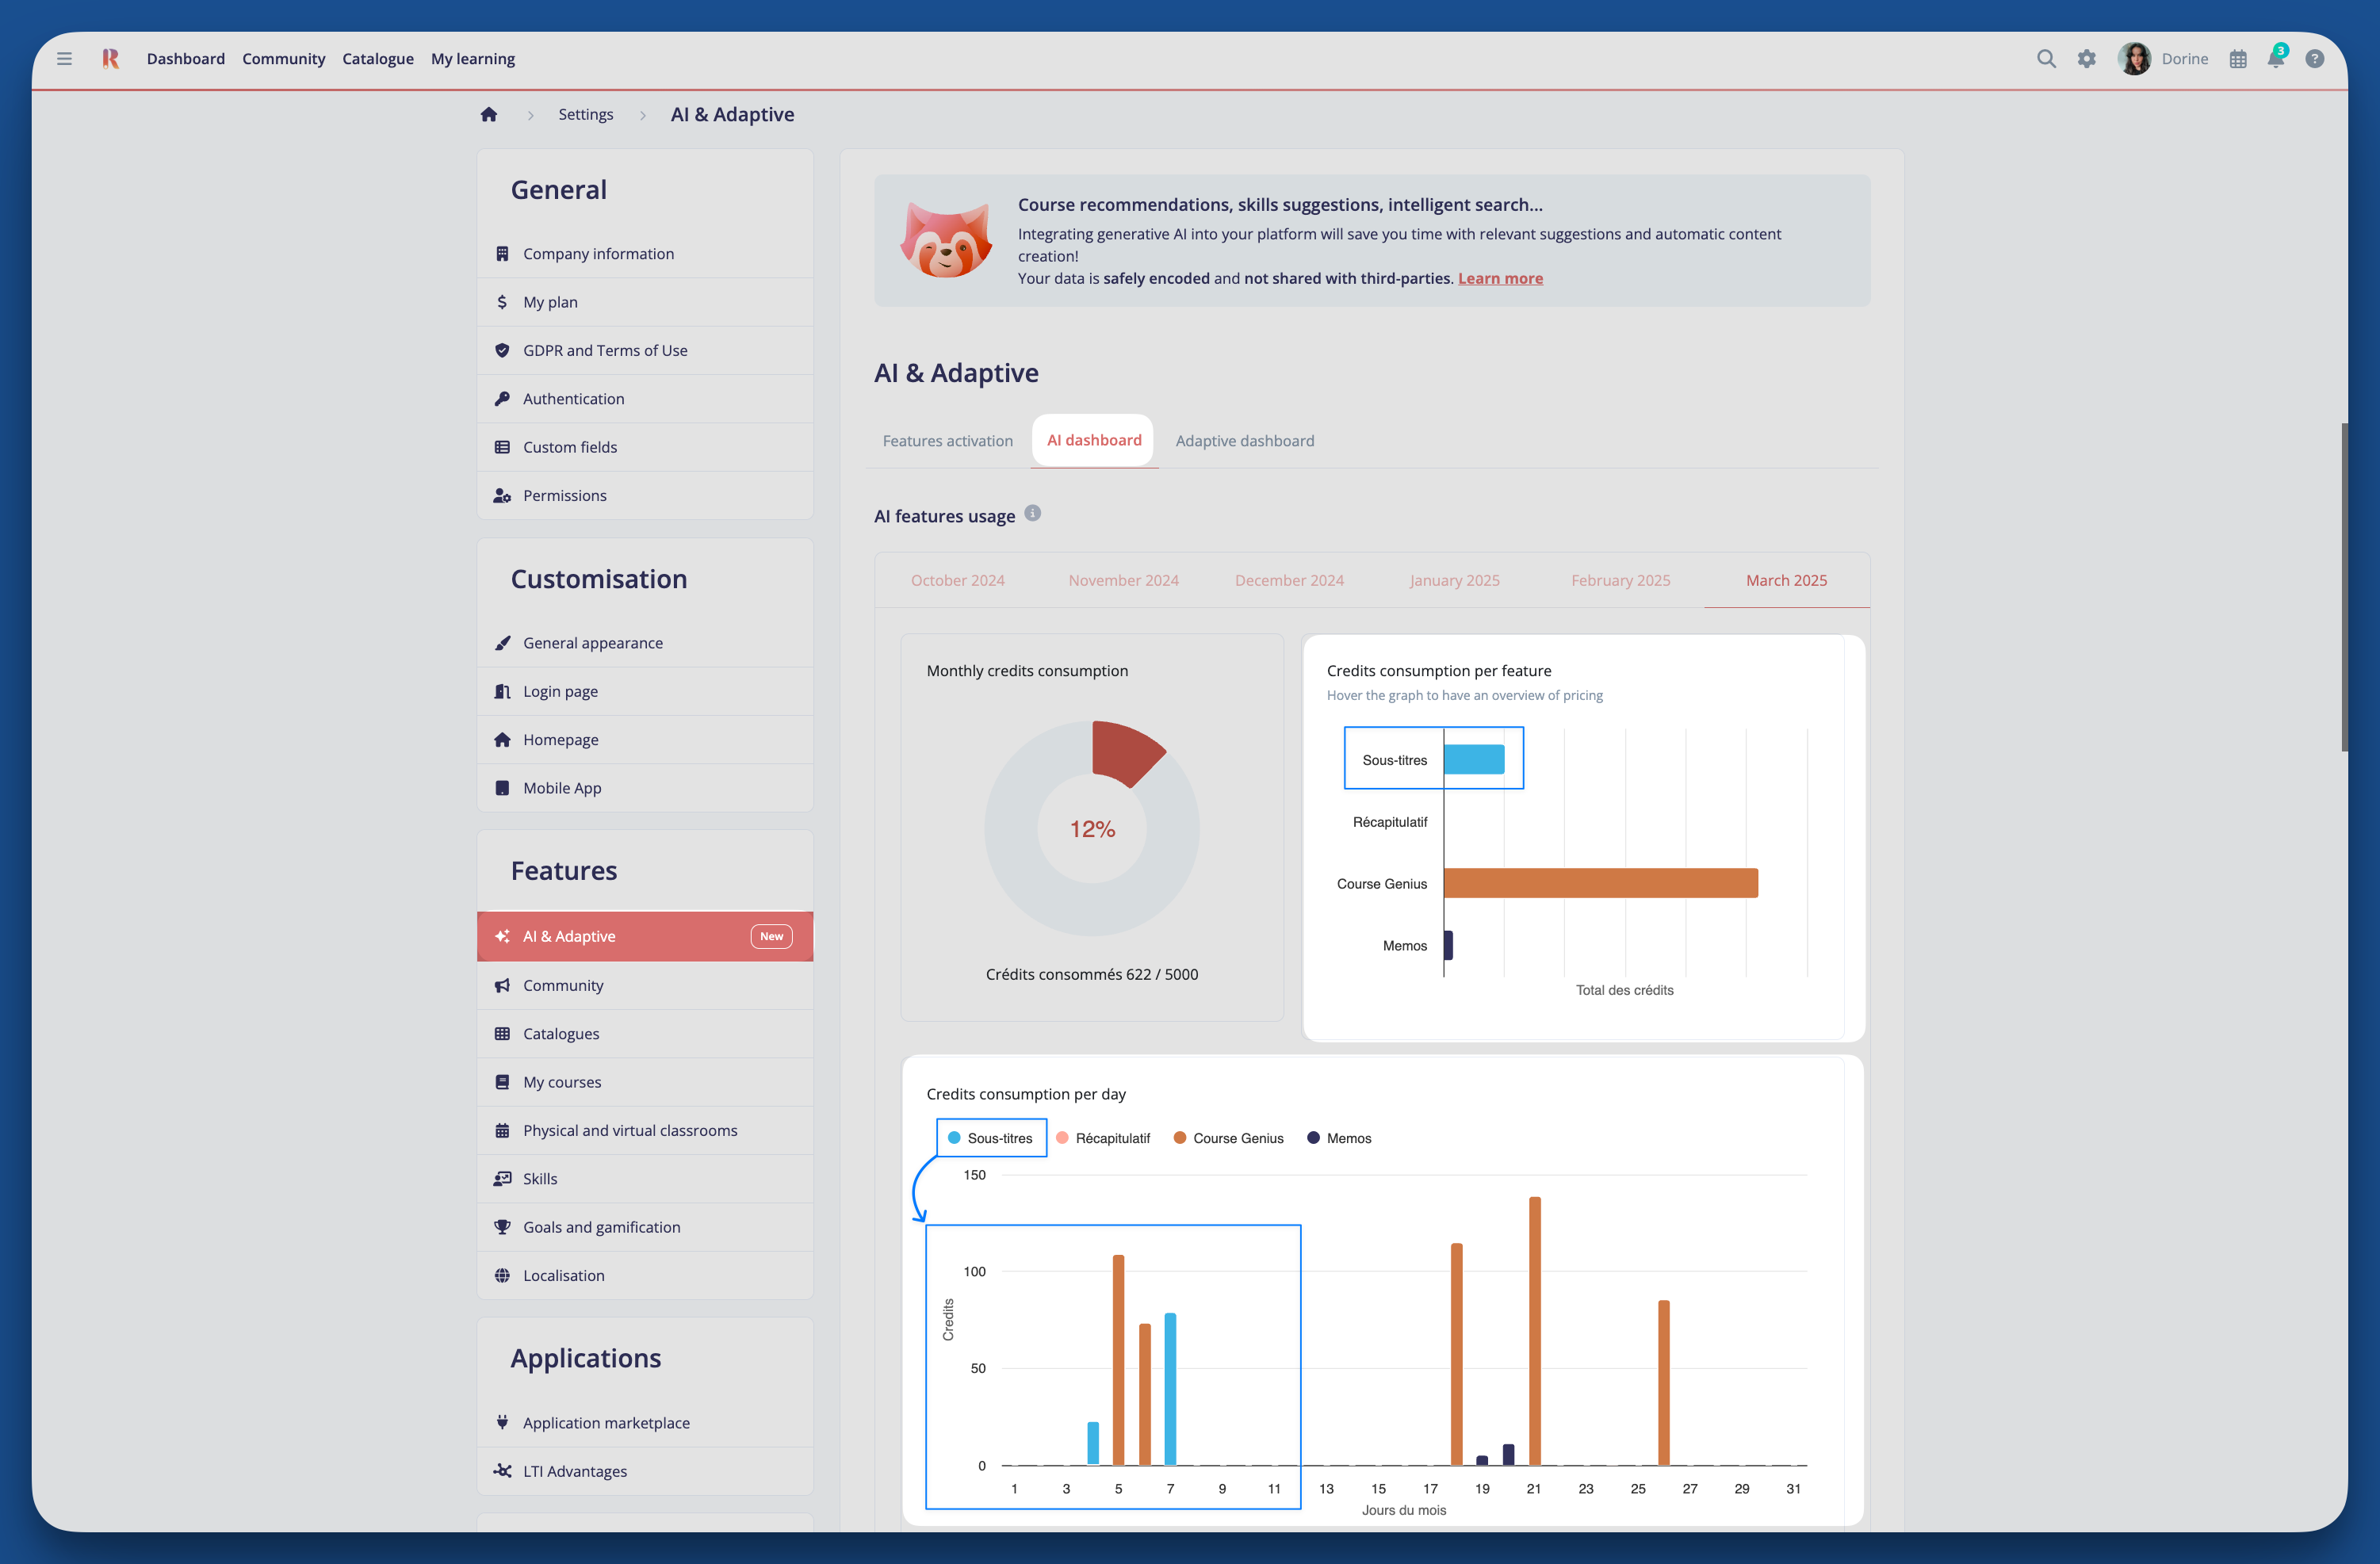
Task: Toggle the Sous-titres series in the legend
Action: (x=990, y=1137)
